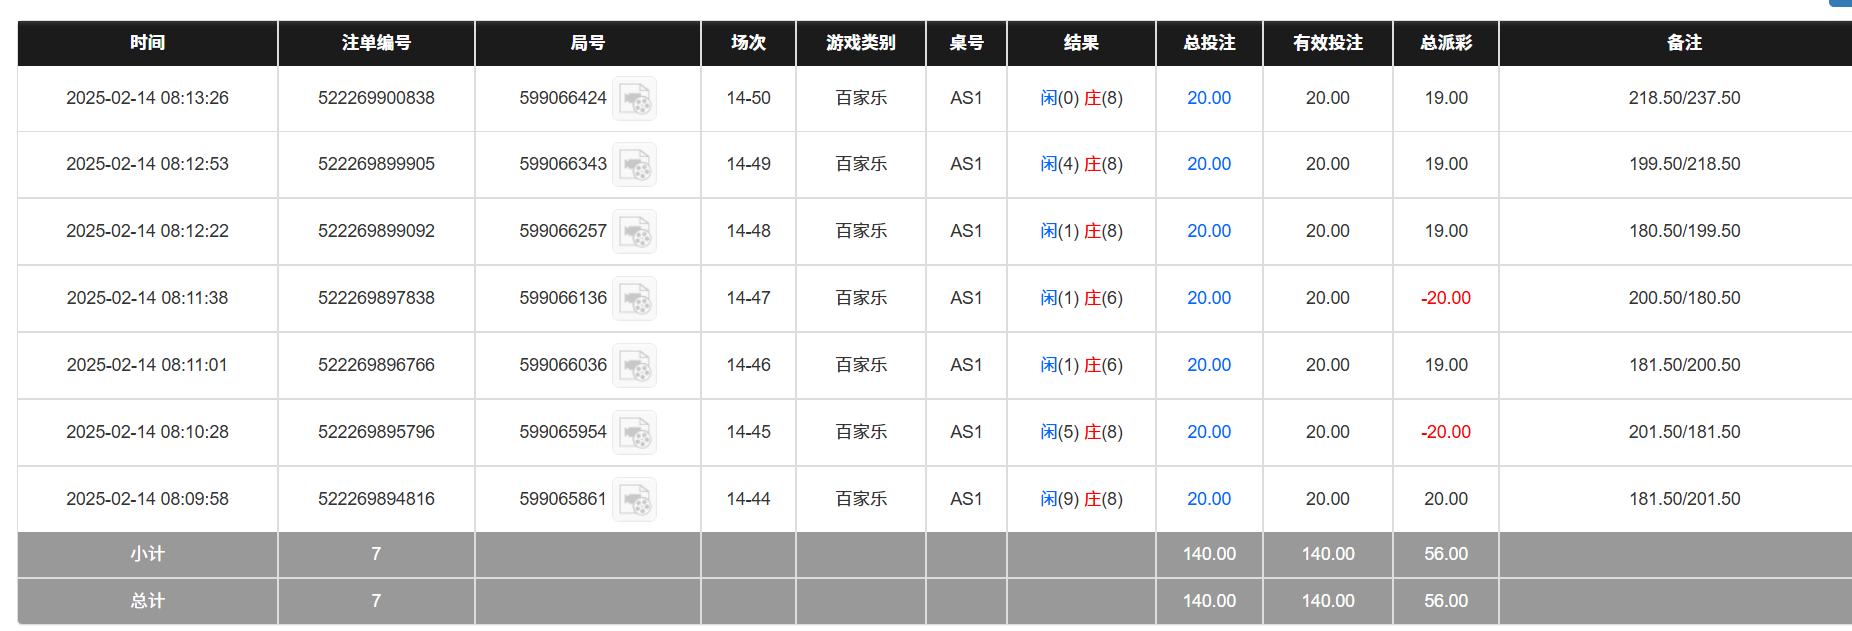The height and width of the screenshot is (631, 1852).
Task: Select result 闲(0) 庄(8) in row 14-50
Action: [1081, 98]
